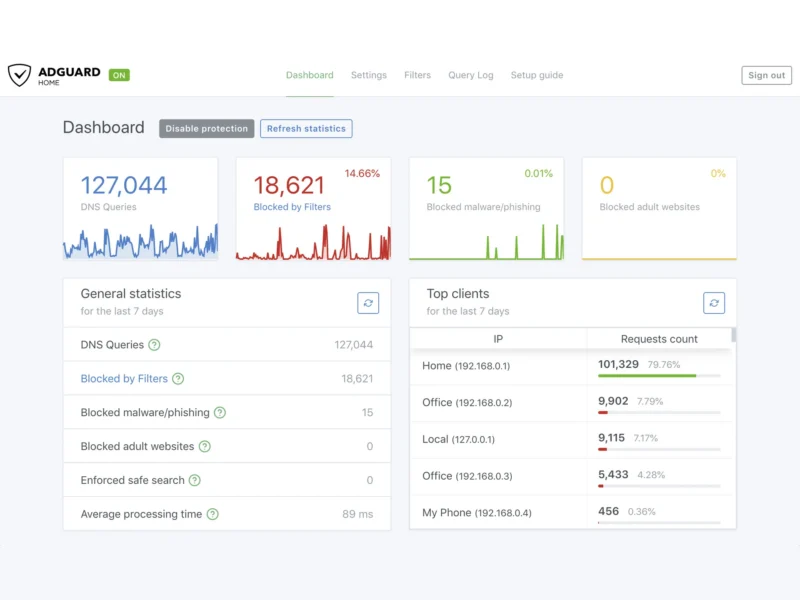
Task: Click the IP column header
Action: (498, 339)
